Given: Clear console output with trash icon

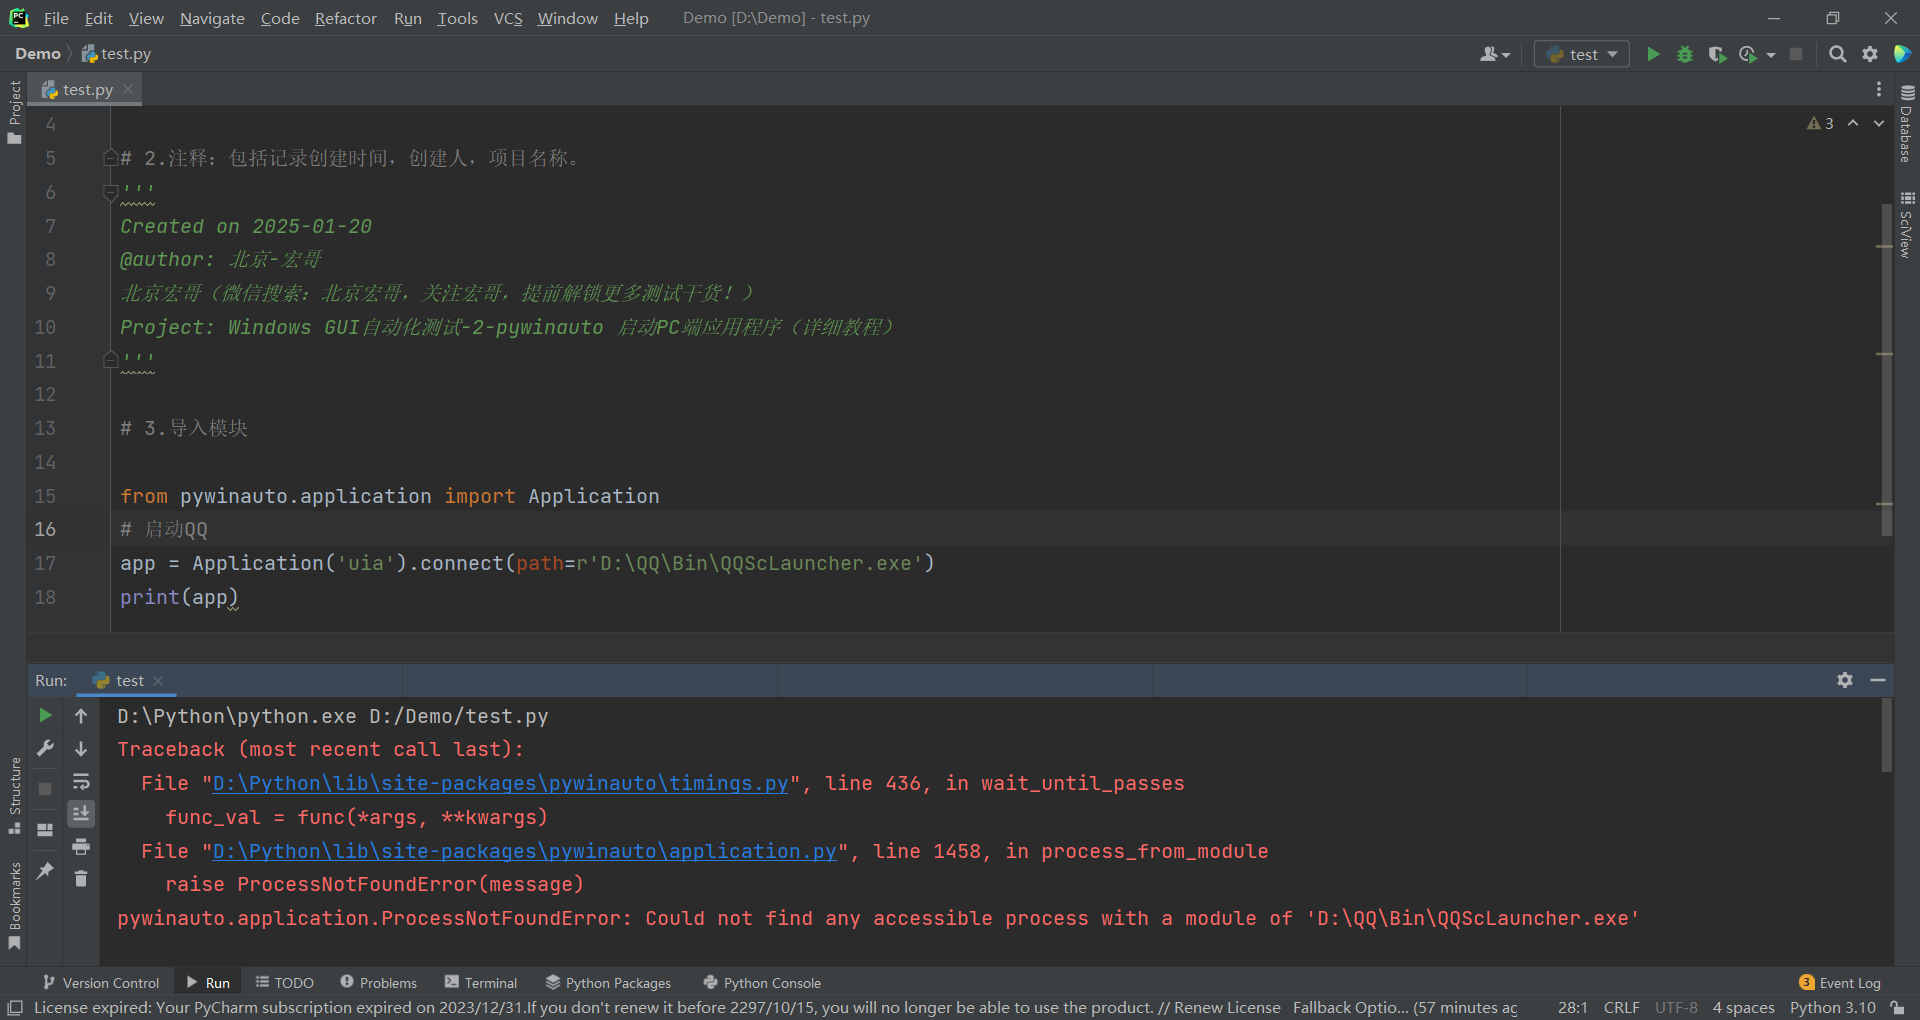Looking at the screenshot, I should (x=81, y=879).
